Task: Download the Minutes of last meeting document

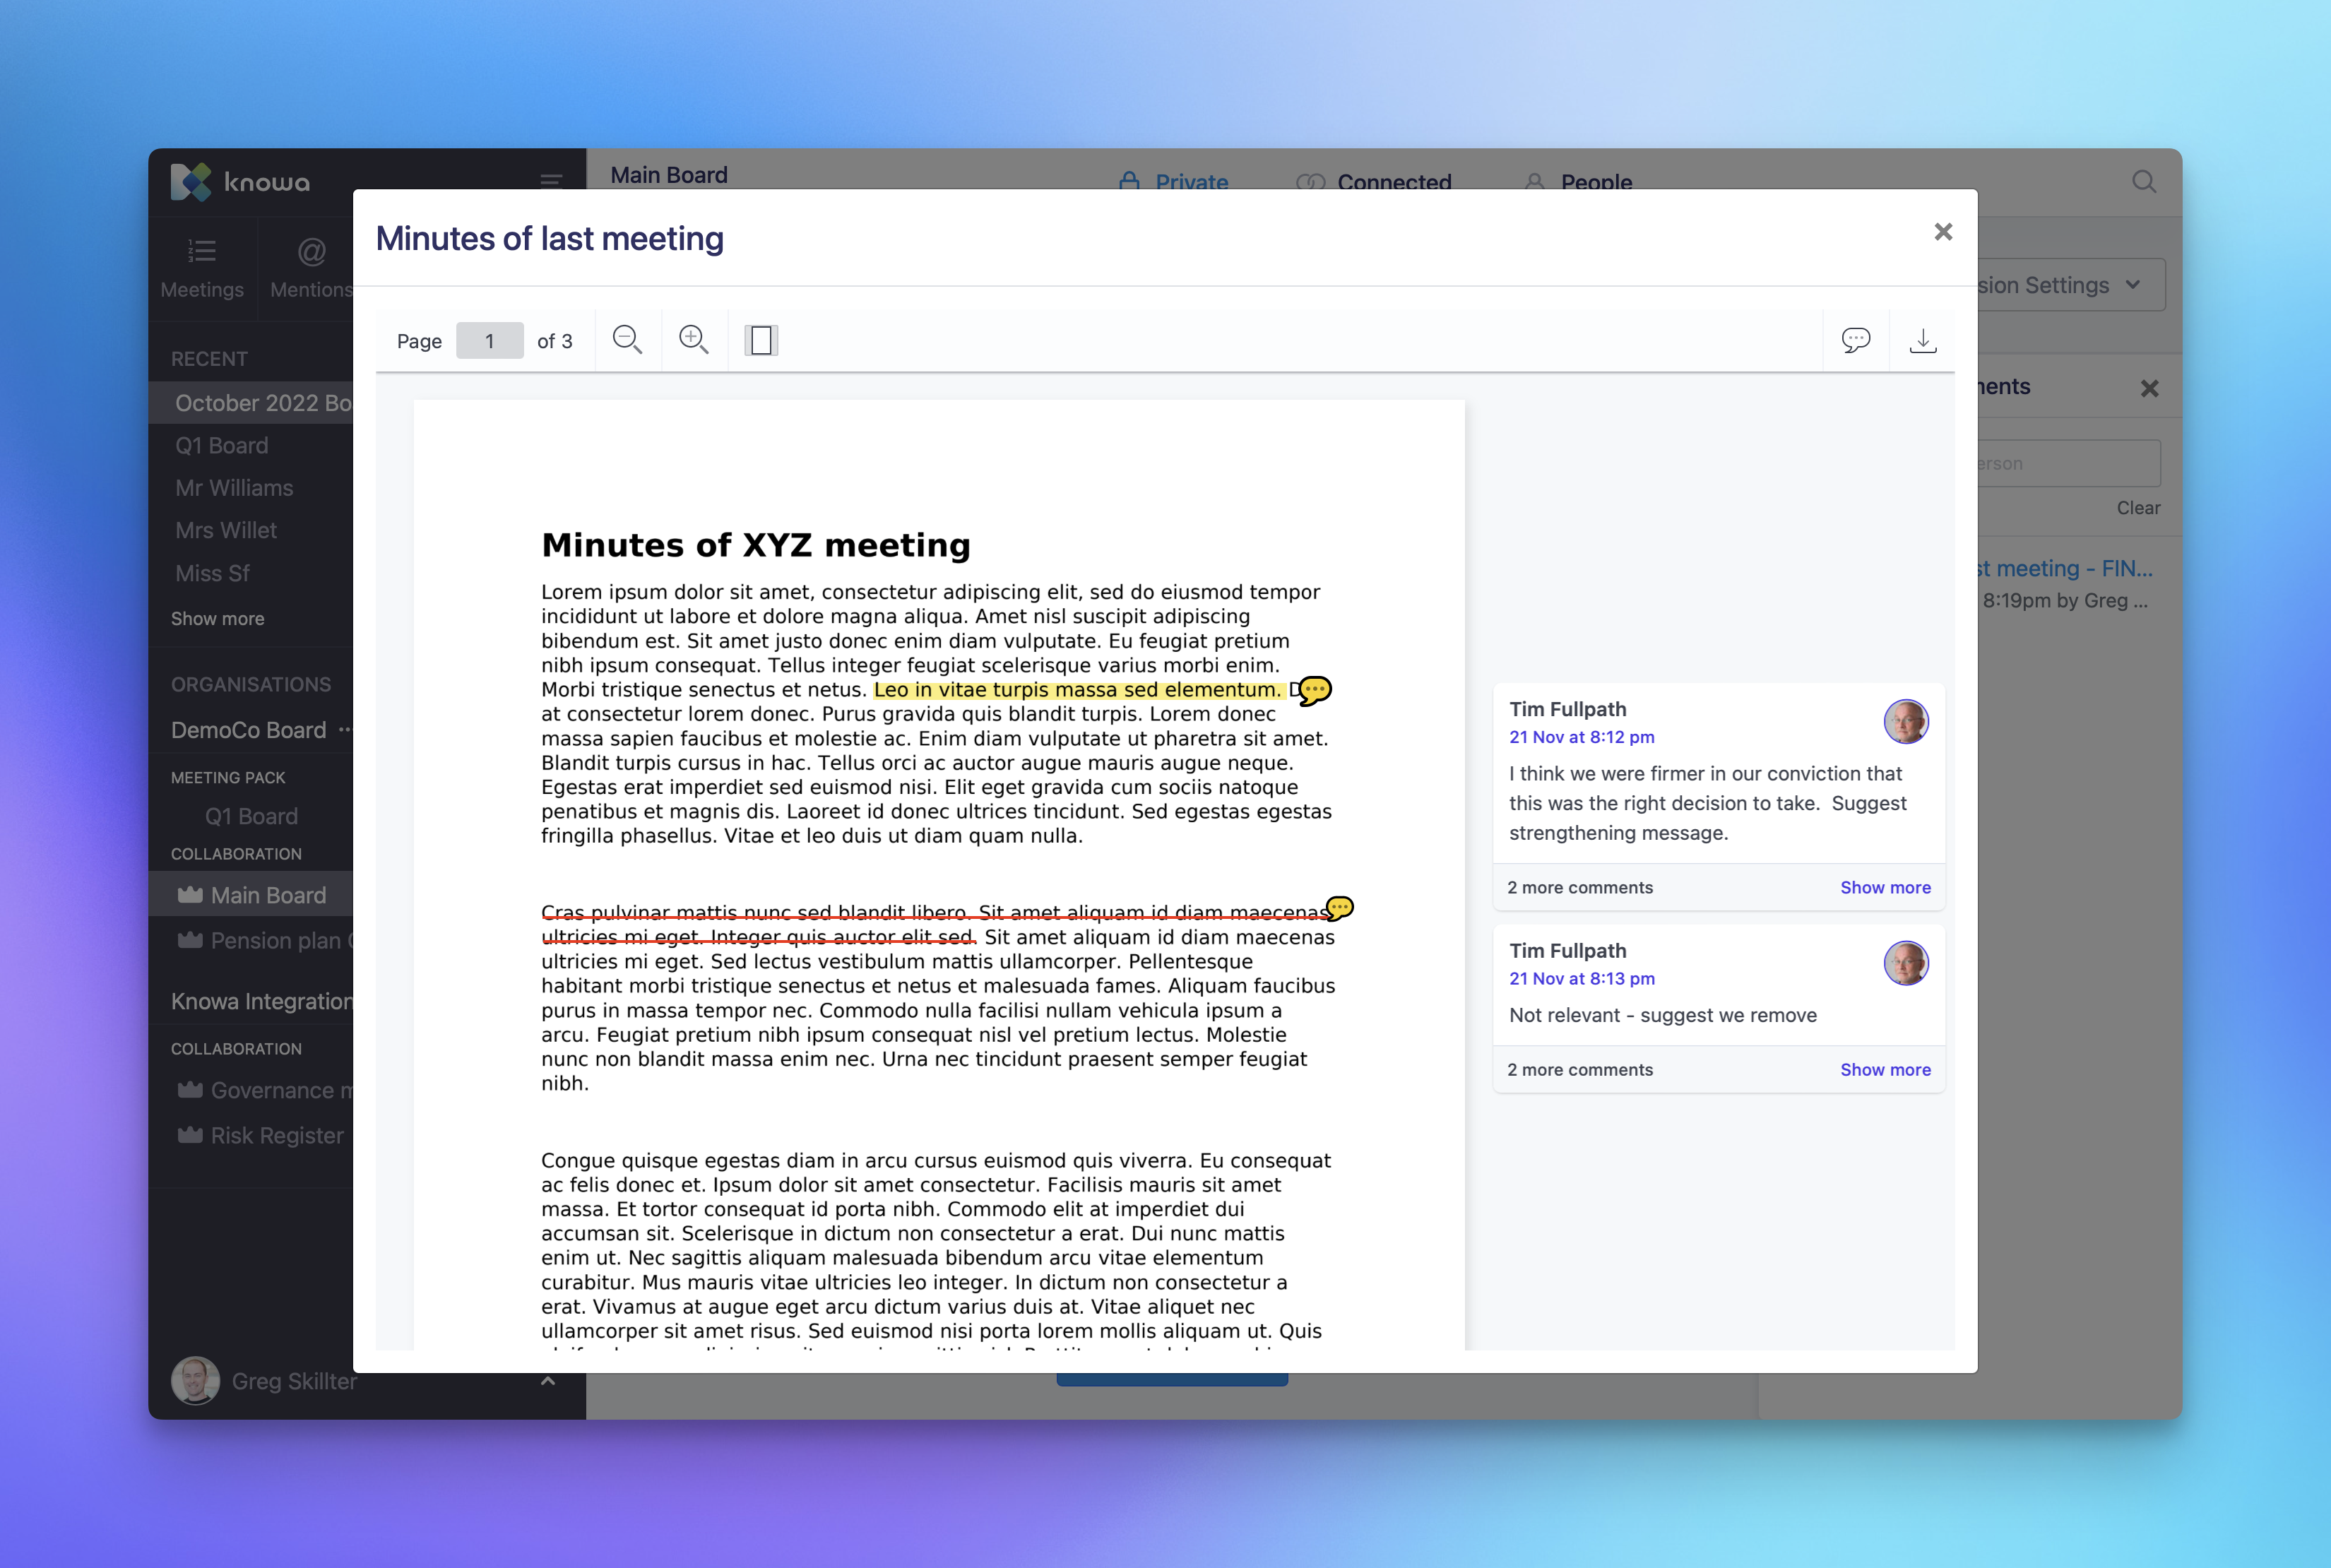Action: coord(1923,340)
